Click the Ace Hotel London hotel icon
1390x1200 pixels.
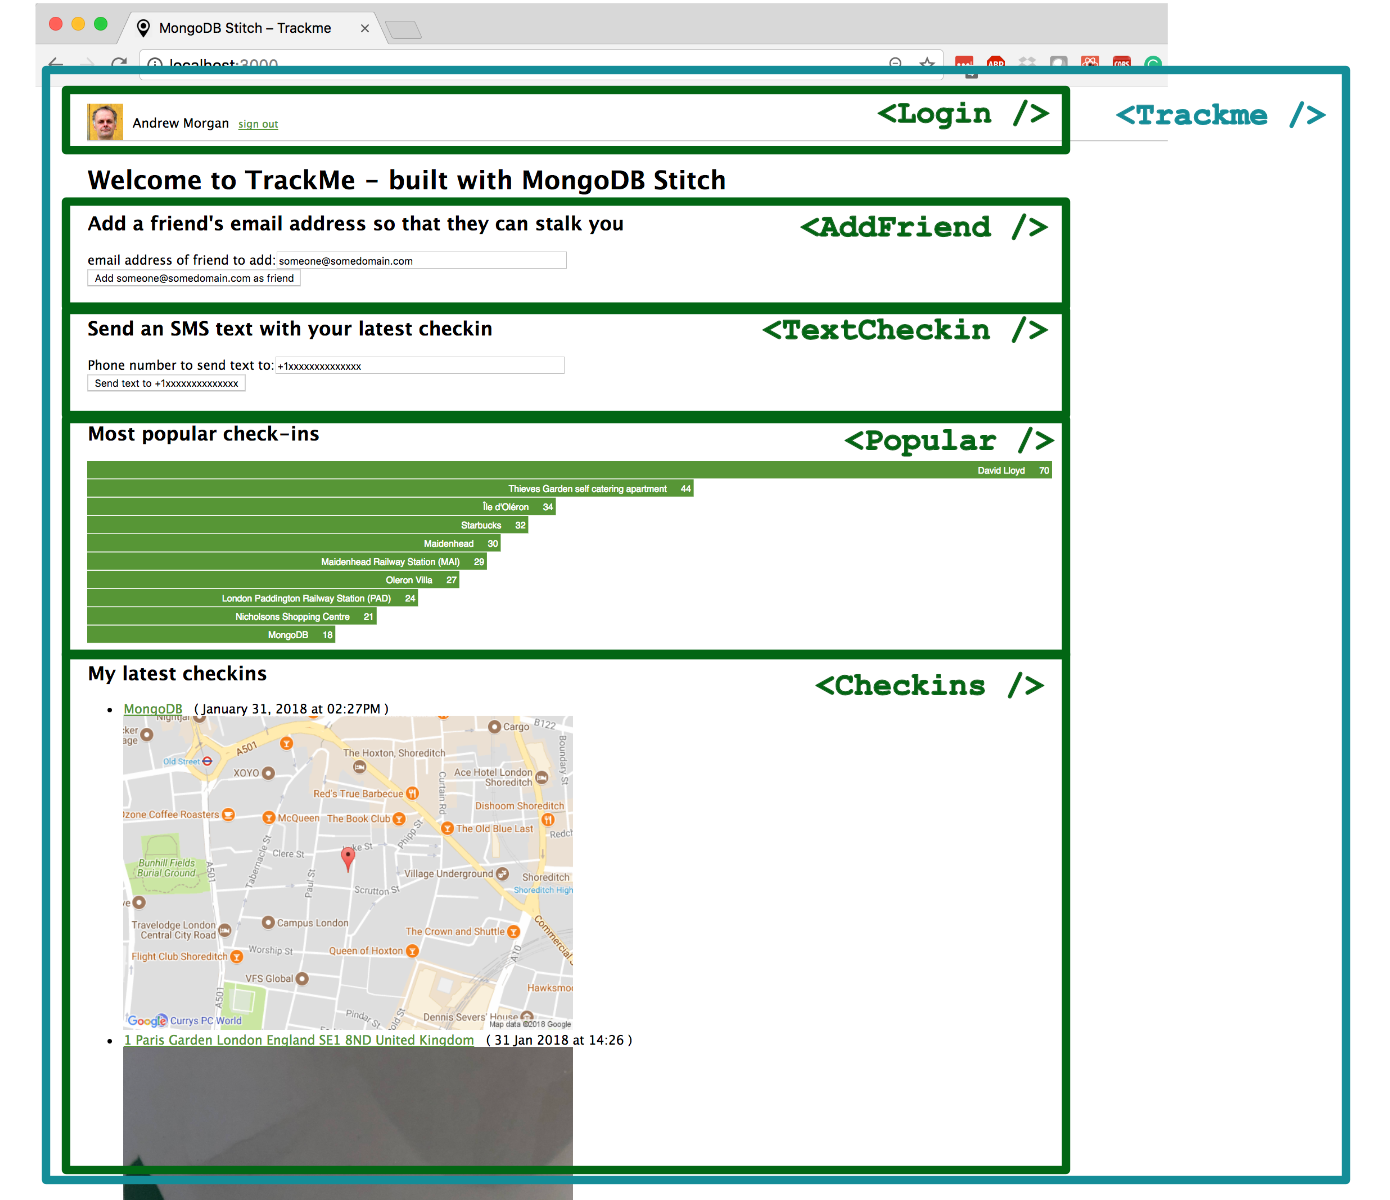[x=542, y=777]
